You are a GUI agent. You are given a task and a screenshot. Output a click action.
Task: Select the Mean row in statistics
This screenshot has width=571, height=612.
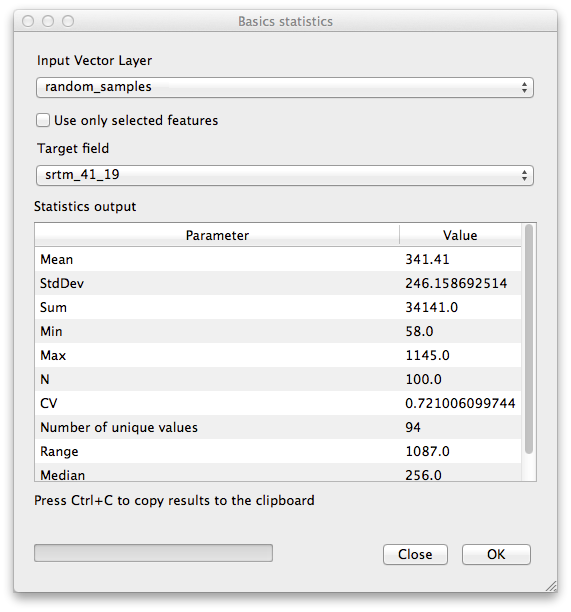coord(278,259)
